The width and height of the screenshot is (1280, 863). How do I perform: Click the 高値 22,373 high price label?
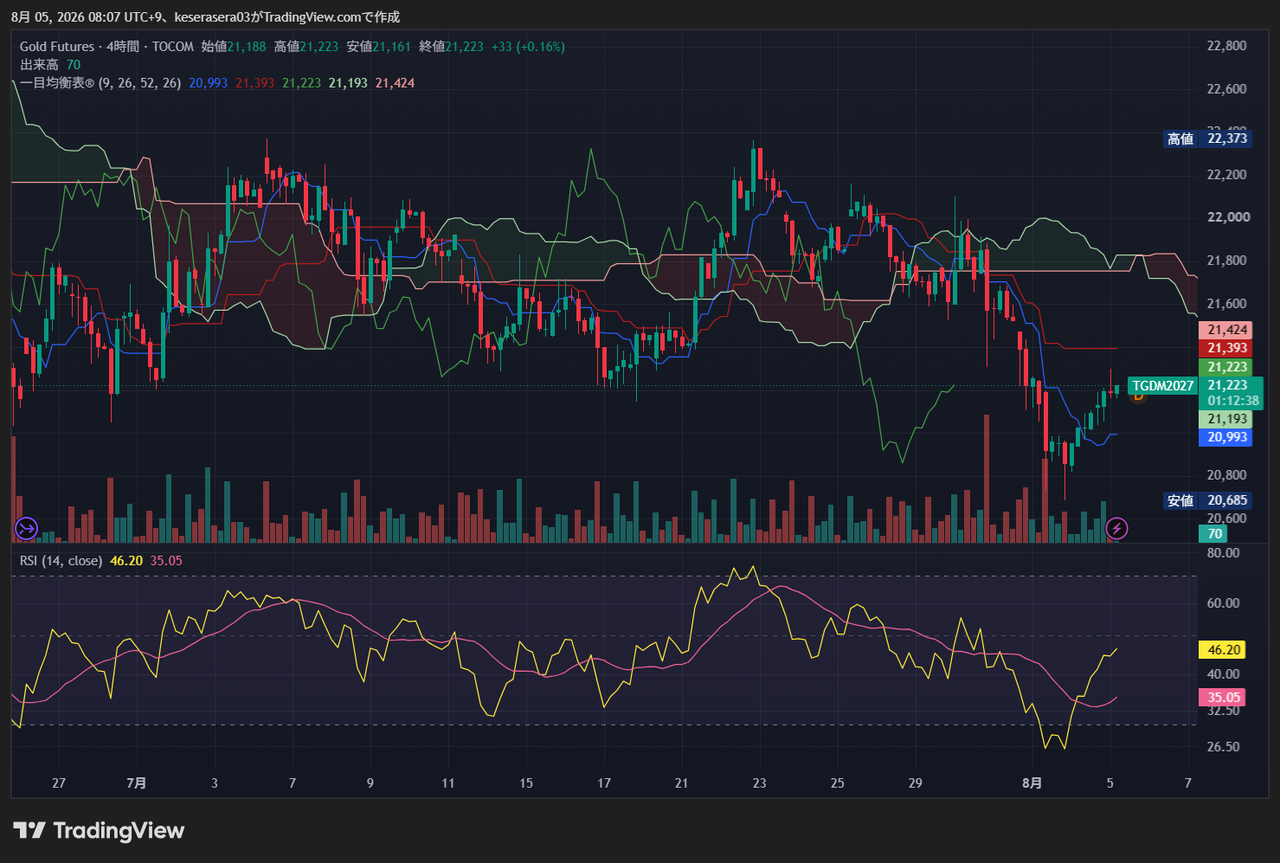[x=1208, y=139]
